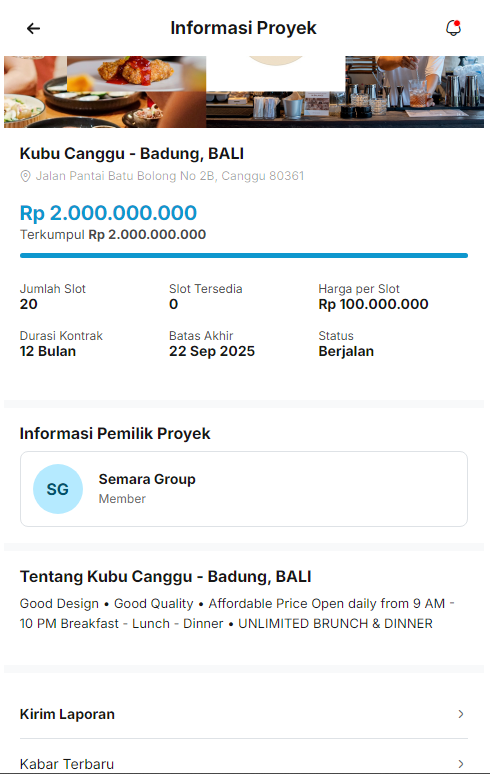Screen dimensions: 490x774
Task: Select the Kubu Canggu project title
Action: (132, 154)
